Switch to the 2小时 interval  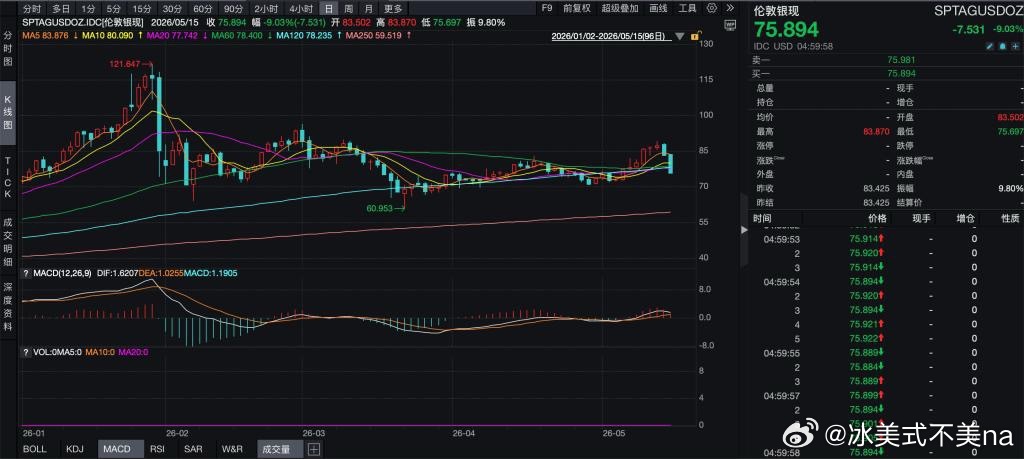pyautogui.click(x=265, y=8)
